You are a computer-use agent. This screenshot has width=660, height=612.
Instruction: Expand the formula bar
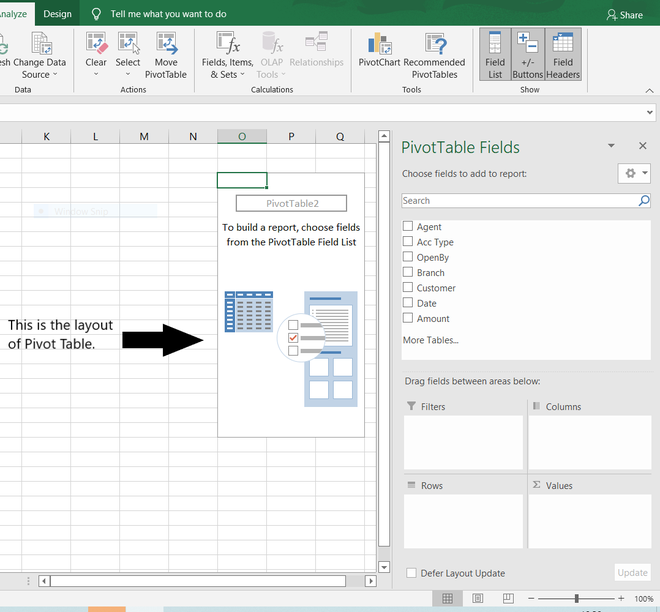point(649,112)
